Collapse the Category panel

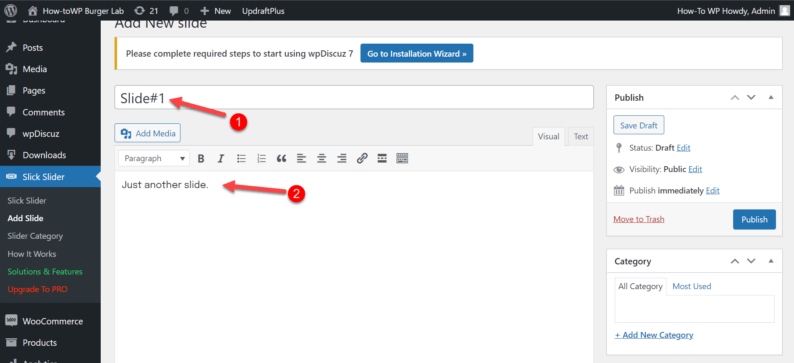pyautogui.click(x=771, y=261)
